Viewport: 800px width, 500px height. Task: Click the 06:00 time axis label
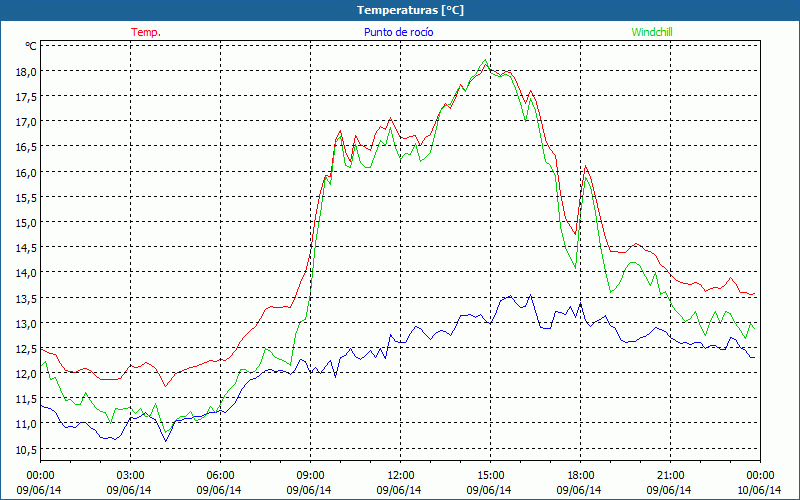point(220,476)
